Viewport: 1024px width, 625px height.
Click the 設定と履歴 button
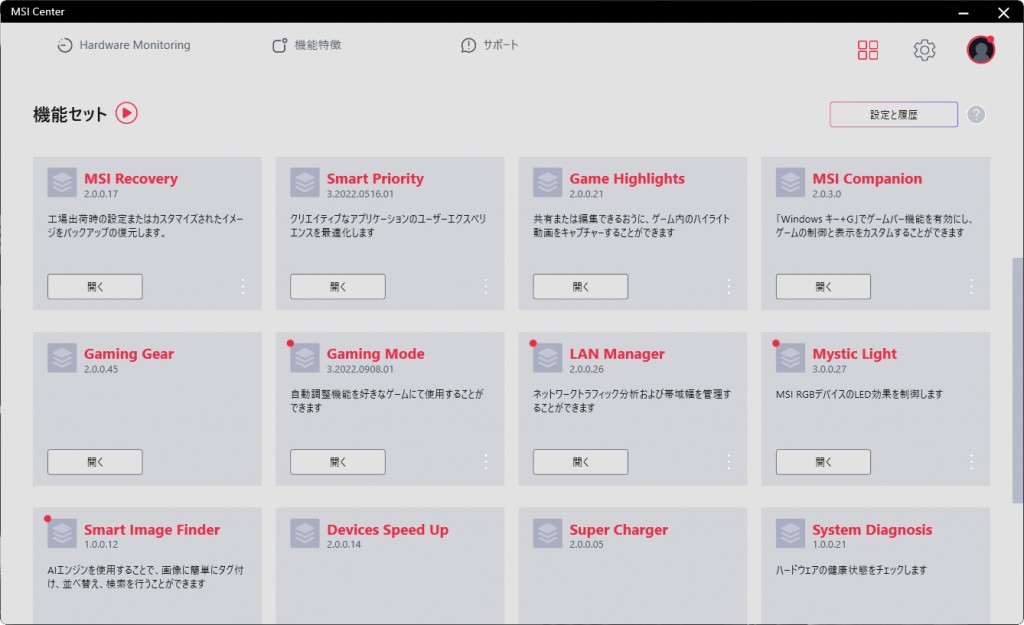click(893, 115)
